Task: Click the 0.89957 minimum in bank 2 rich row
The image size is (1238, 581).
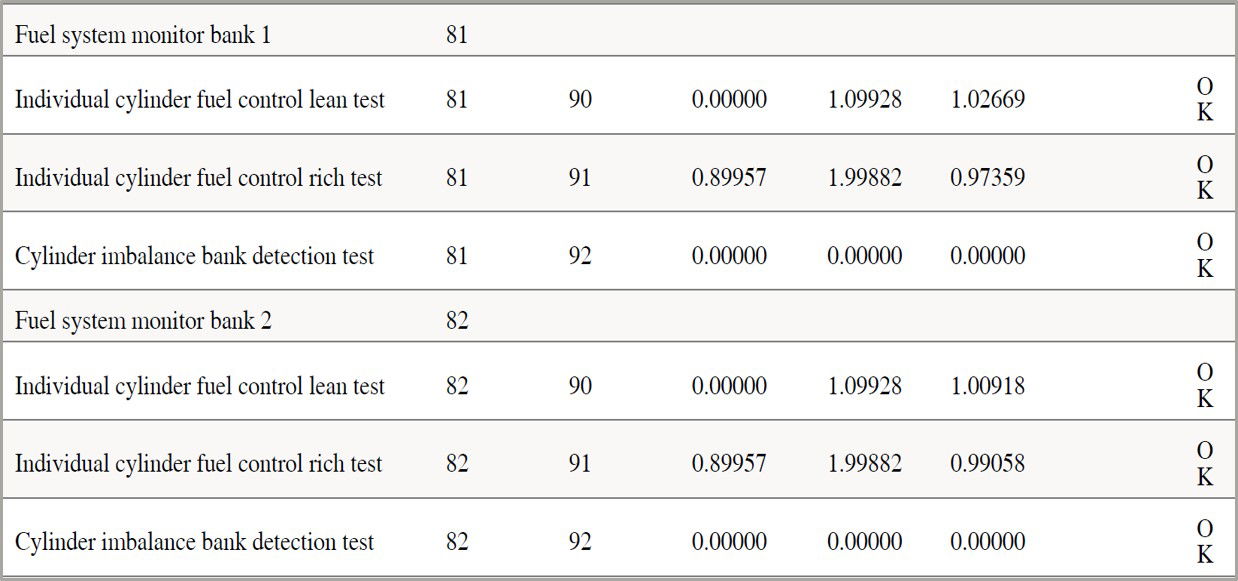Action: point(729,464)
